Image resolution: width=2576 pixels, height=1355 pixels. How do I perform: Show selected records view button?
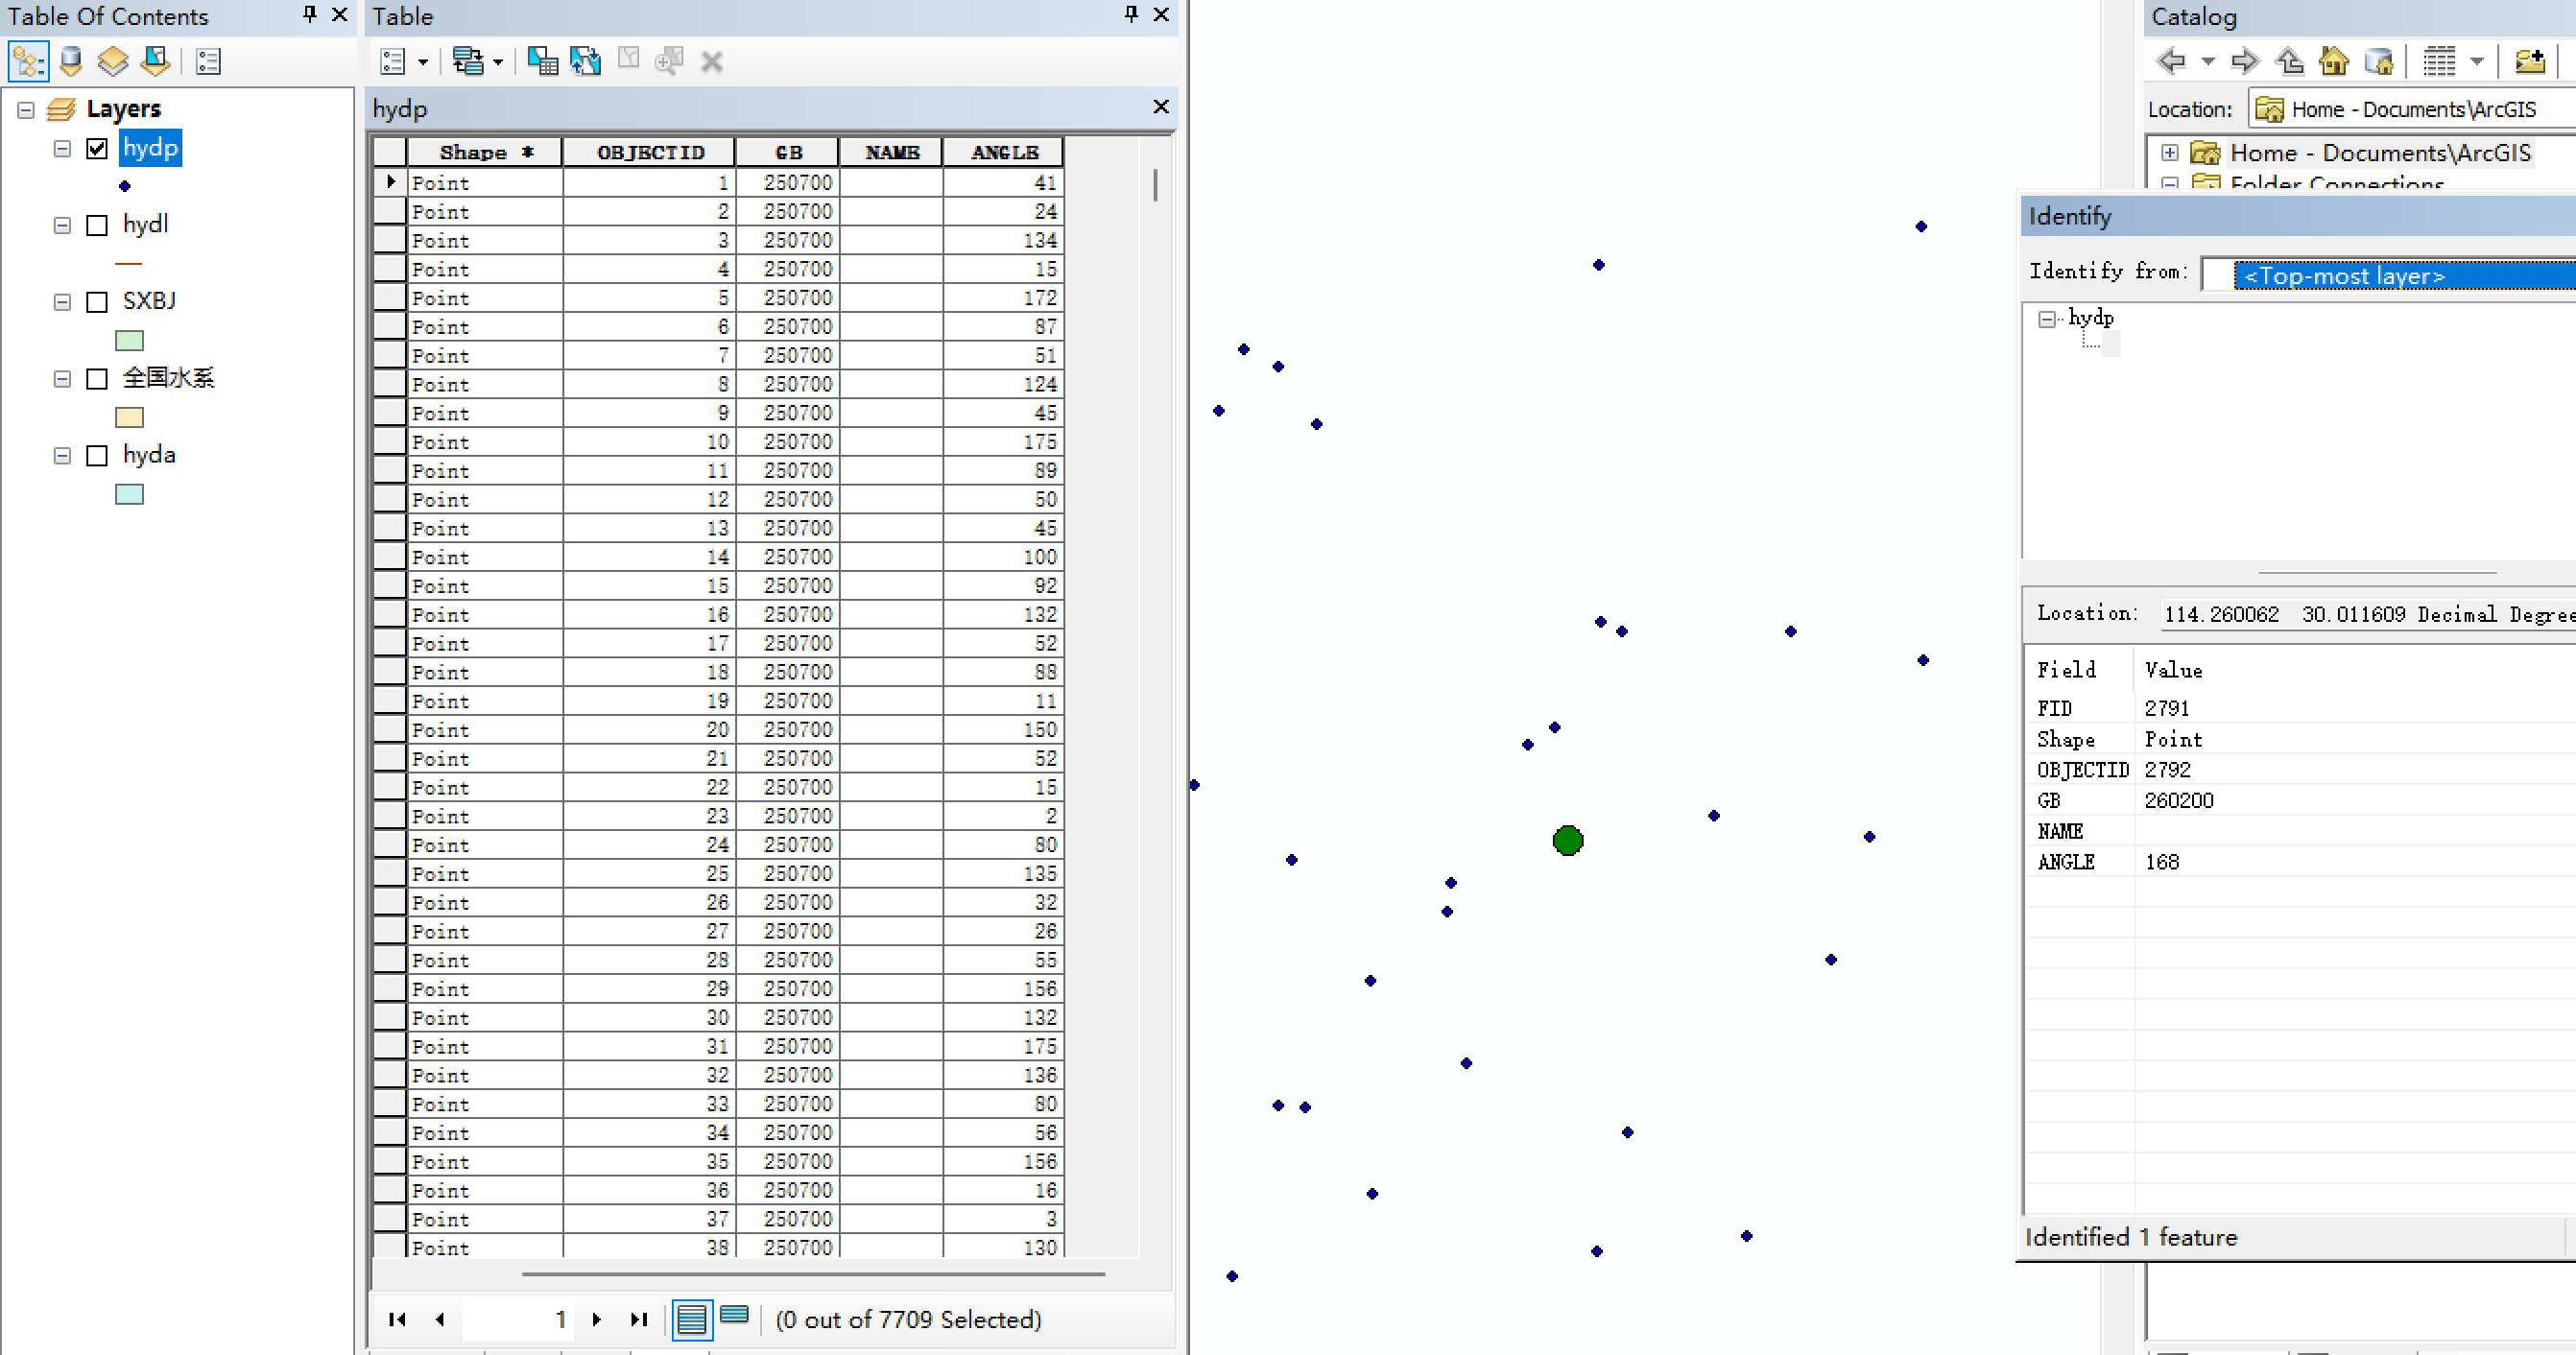pyautogui.click(x=734, y=1317)
